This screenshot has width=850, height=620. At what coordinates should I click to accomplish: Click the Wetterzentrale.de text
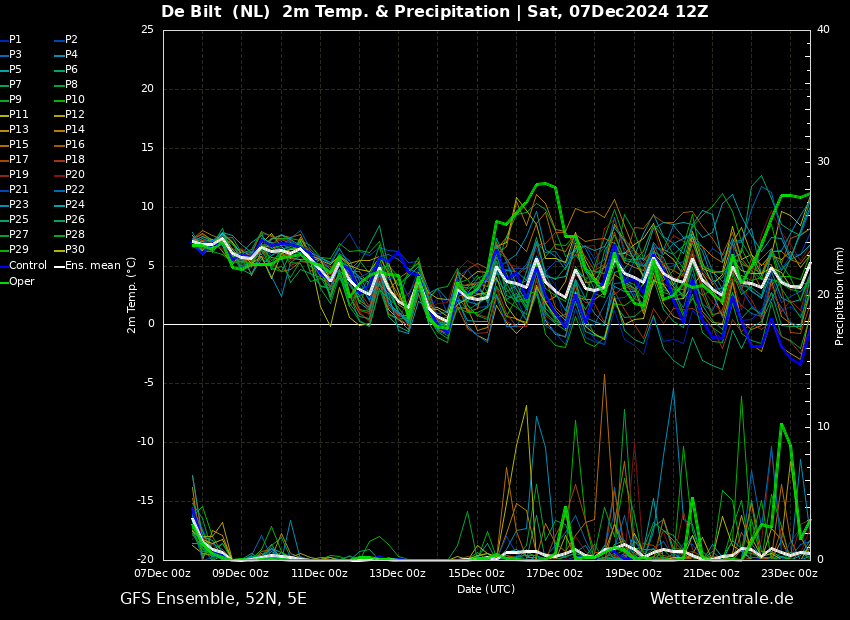[721, 599]
